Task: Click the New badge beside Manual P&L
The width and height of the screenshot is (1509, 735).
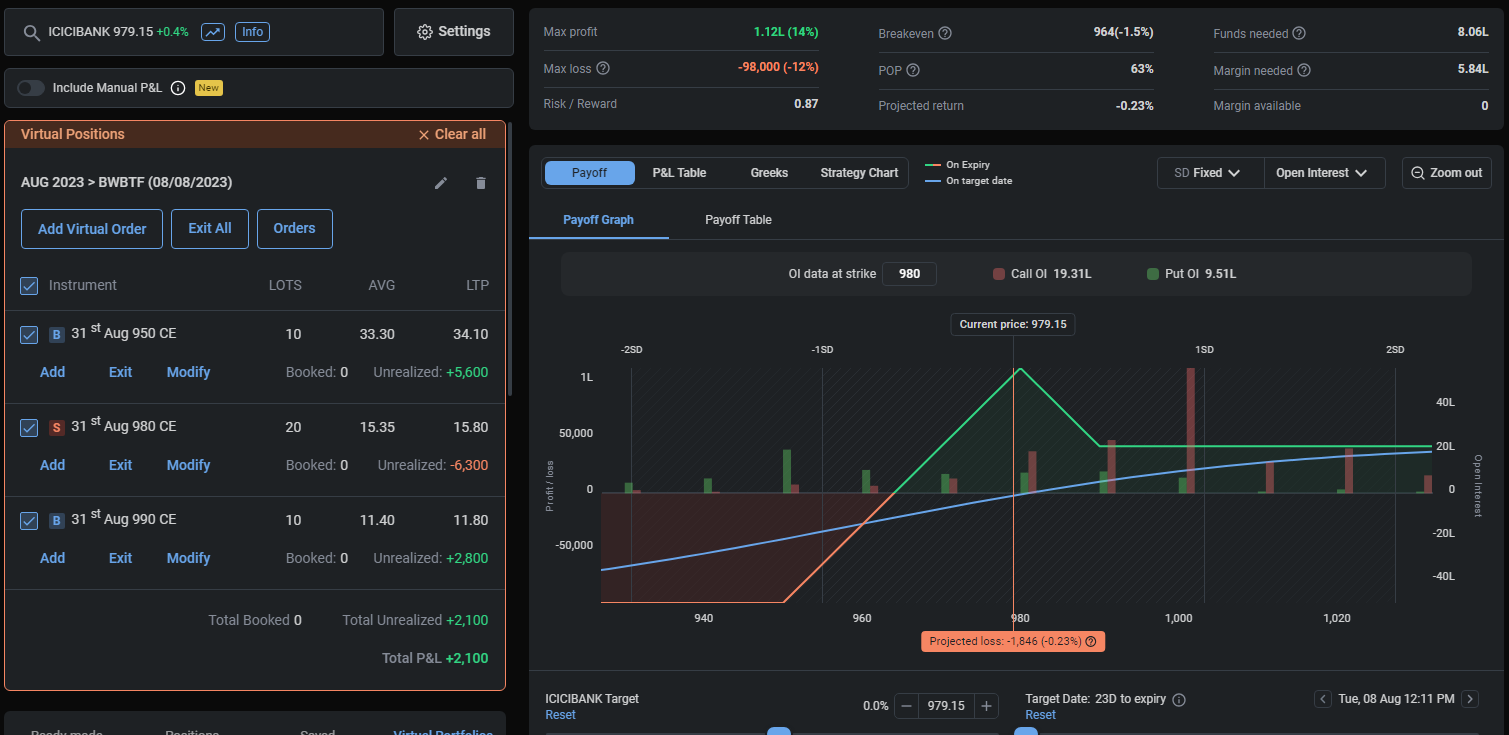Action: [208, 88]
